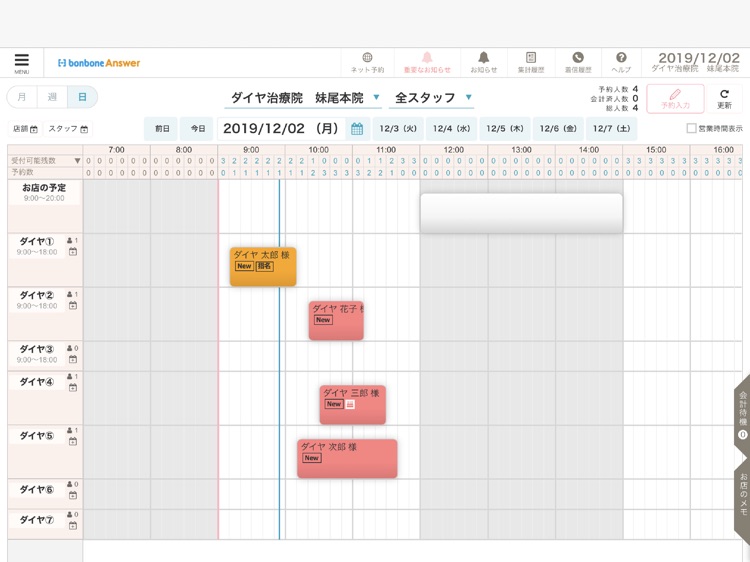Collapse the 受付可能残数 row triangle
Screen dimensions: 750x562
tap(77, 161)
